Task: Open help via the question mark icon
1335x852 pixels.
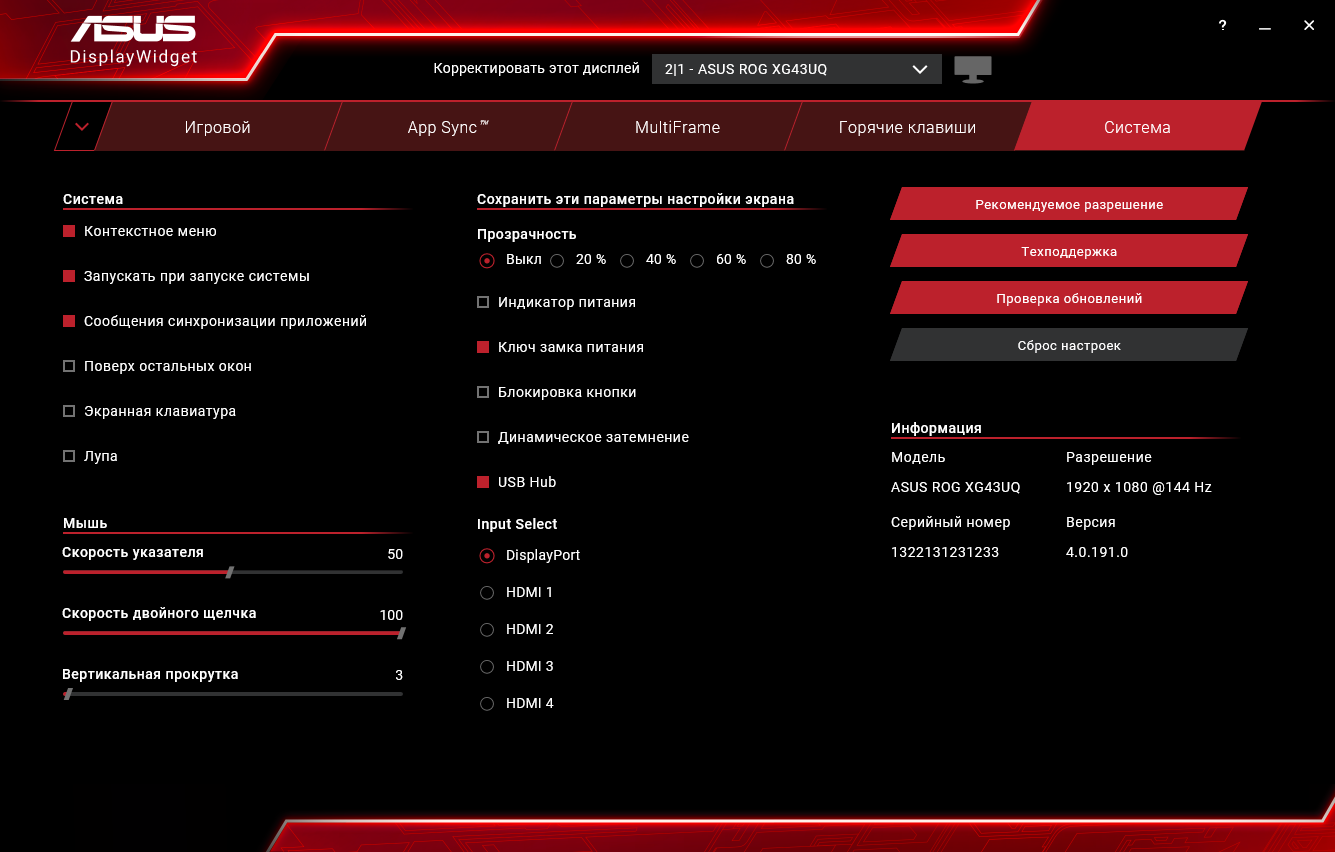Action: pos(1222,26)
